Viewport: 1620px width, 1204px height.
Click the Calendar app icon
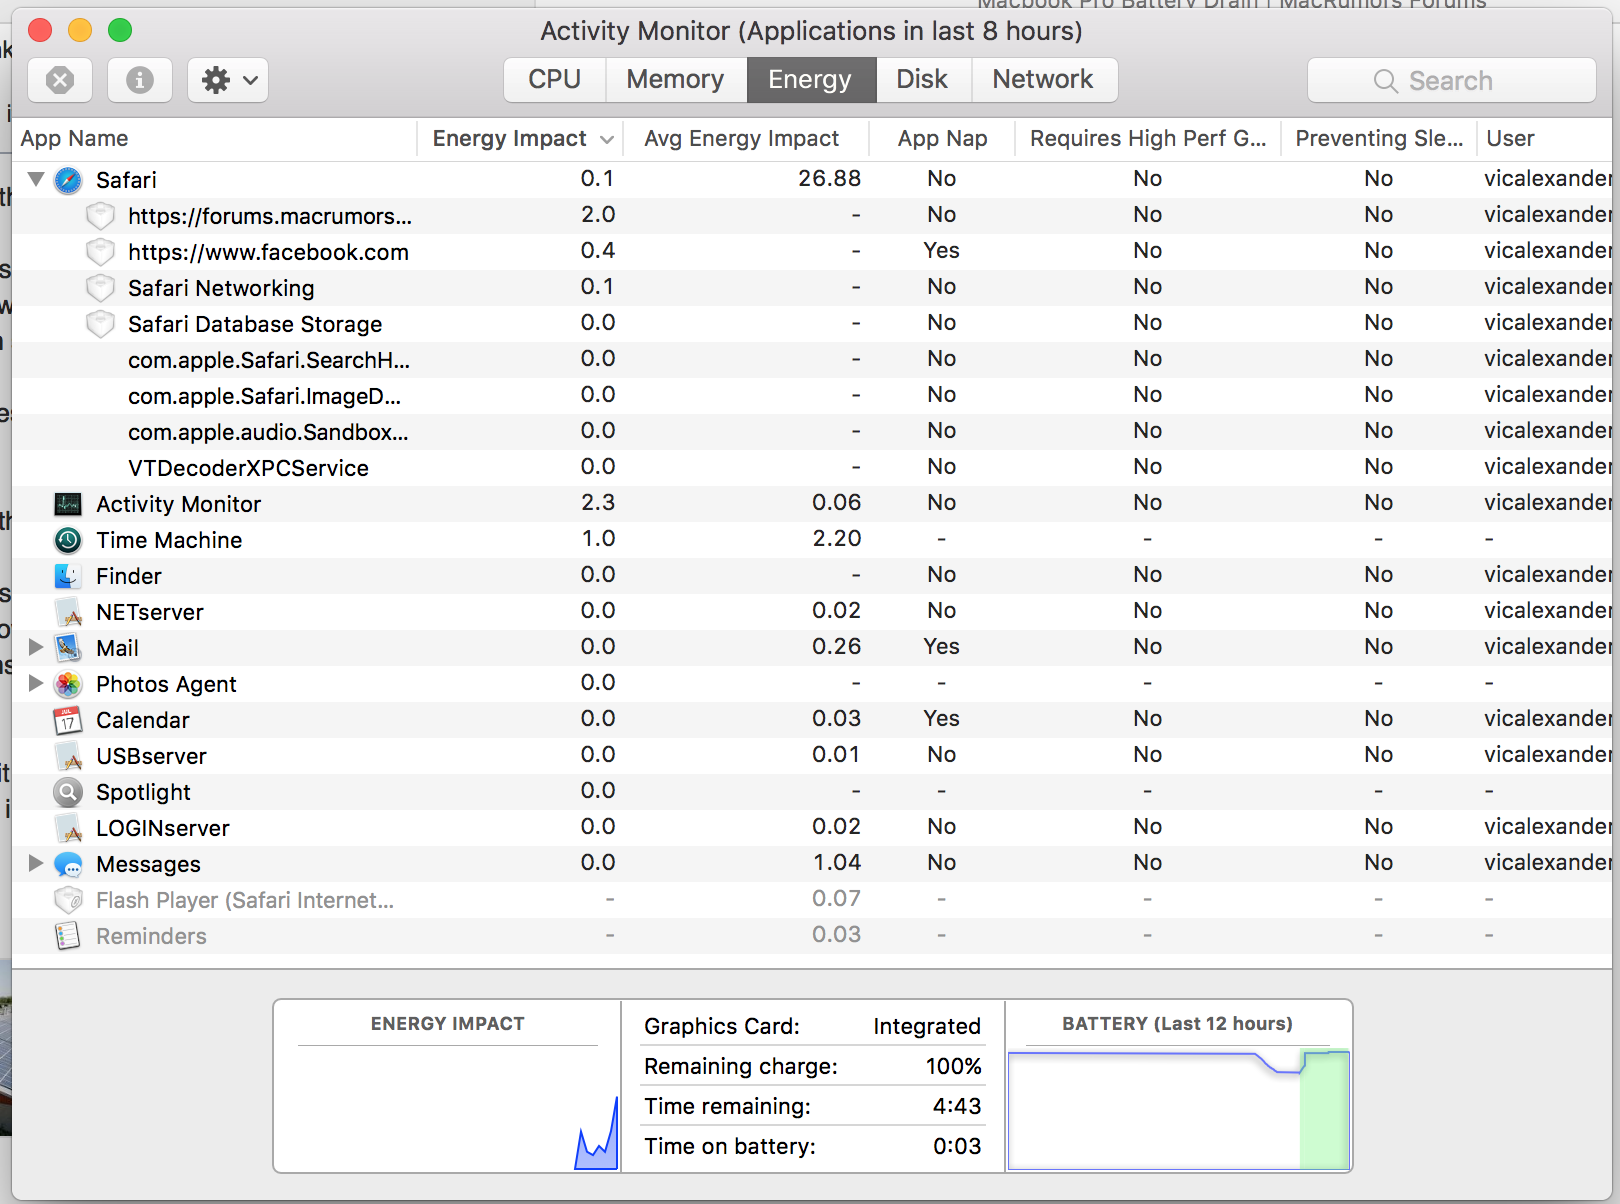[68, 720]
